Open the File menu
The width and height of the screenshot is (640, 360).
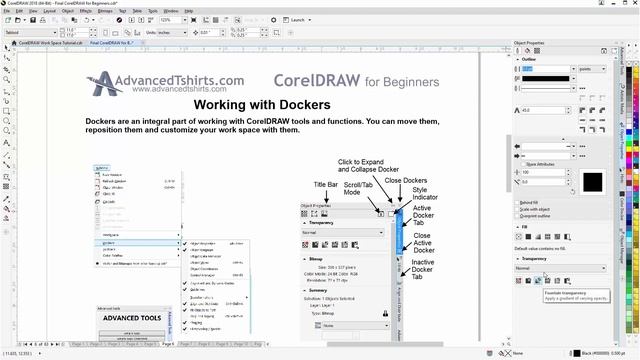pos(7,11)
